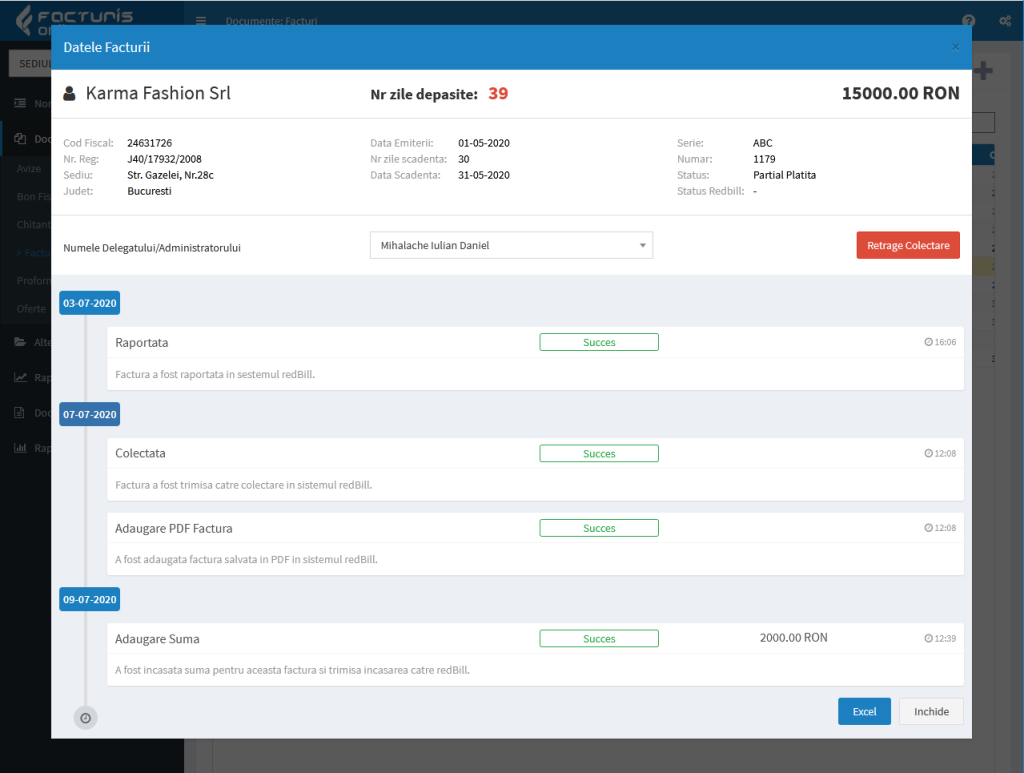Select Avize in the sidebar menu
The height and width of the screenshot is (773, 1024).
coord(29,169)
